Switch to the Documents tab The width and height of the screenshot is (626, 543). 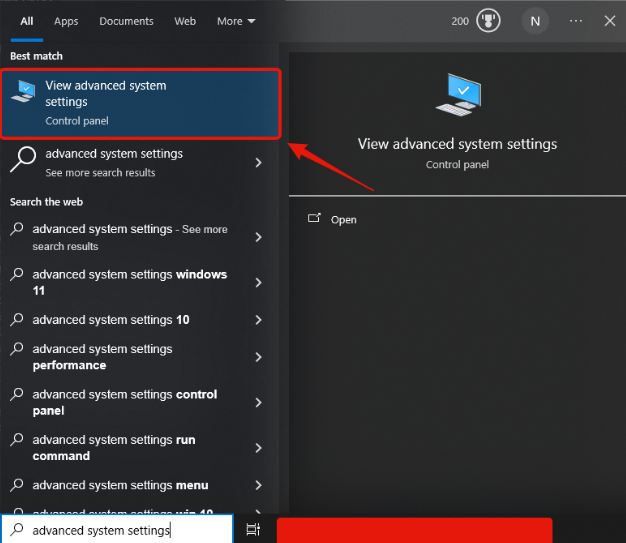(x=126, y=21)
